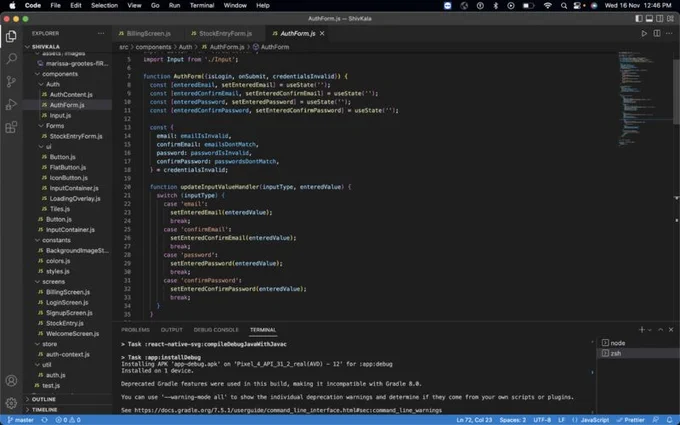Open the Accounts menu icon
The image size is (680, 425).
point(11,380)
